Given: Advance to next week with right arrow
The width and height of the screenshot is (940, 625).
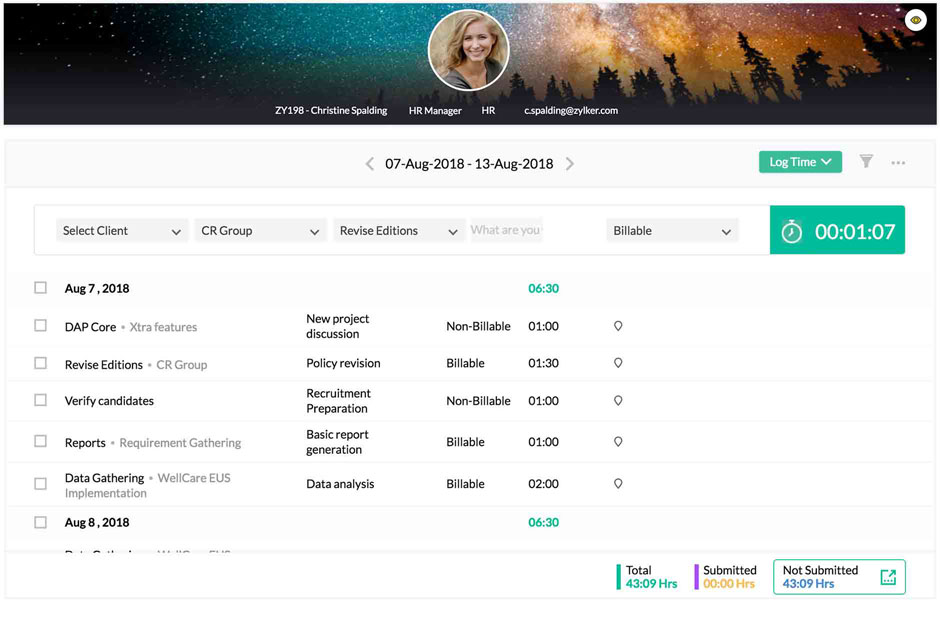Looking at the screenshot, I should point(570,163).
